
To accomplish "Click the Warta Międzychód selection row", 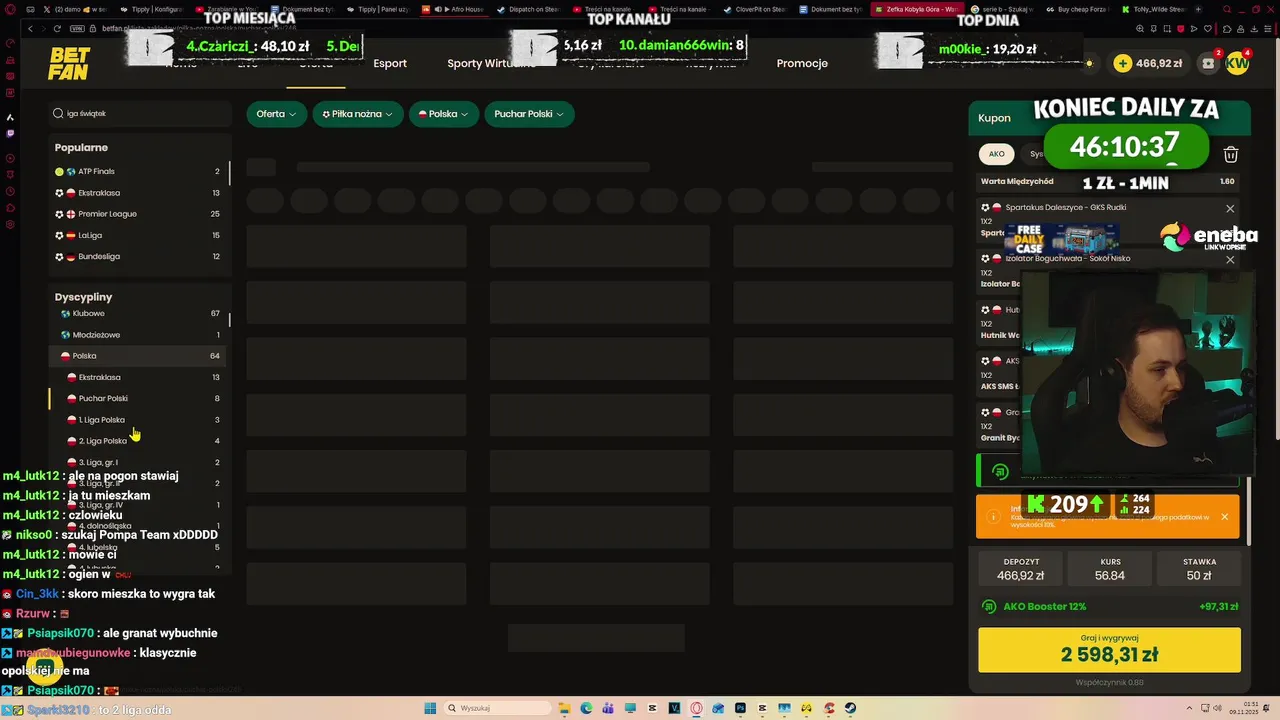I will tap(1109, 182).
